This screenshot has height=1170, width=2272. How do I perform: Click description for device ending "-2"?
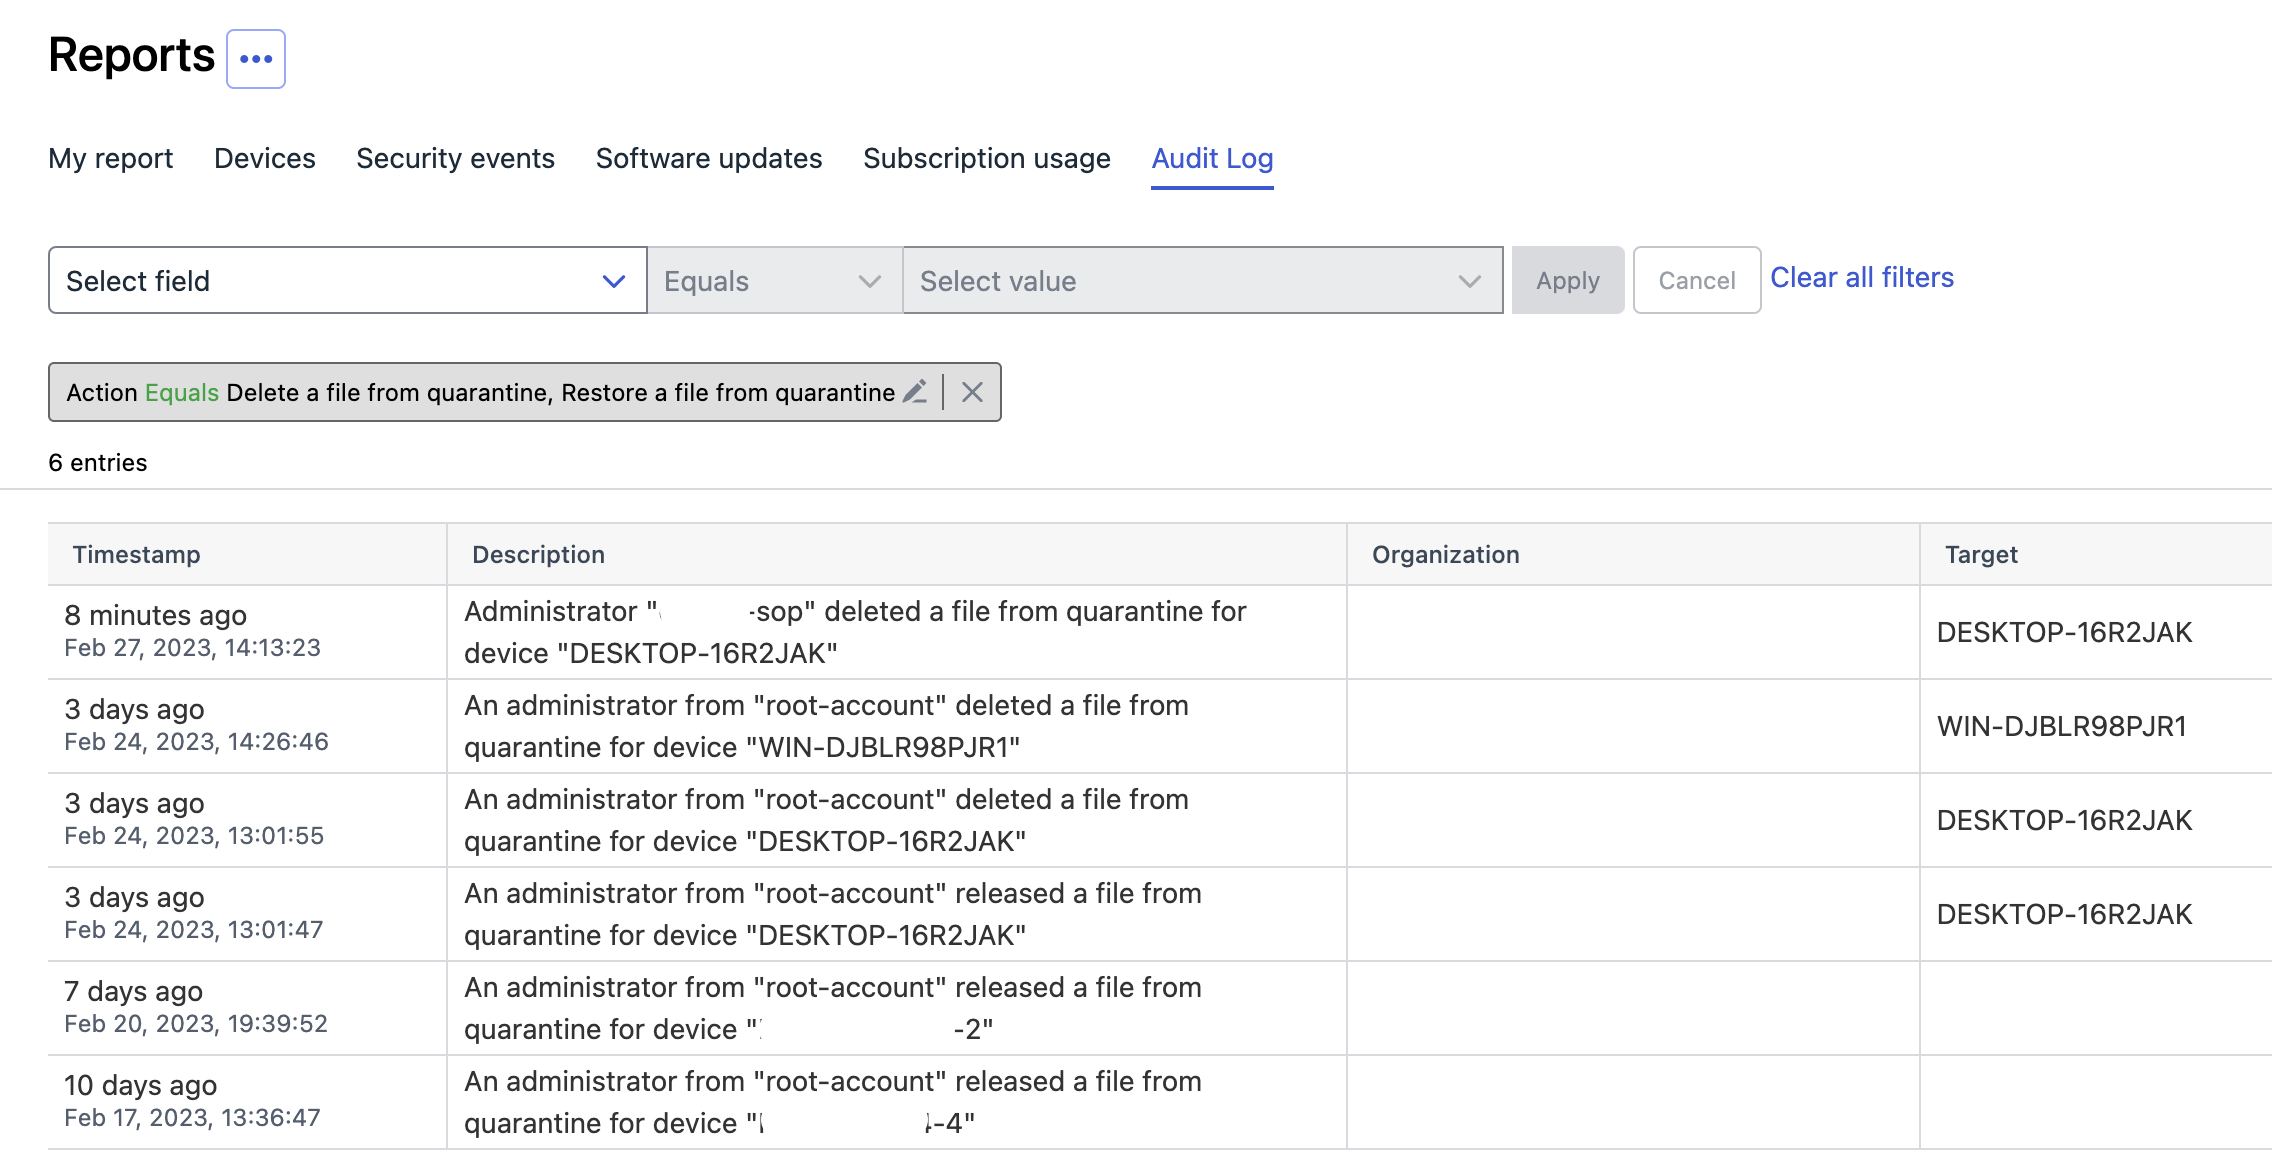(832, 1008)
